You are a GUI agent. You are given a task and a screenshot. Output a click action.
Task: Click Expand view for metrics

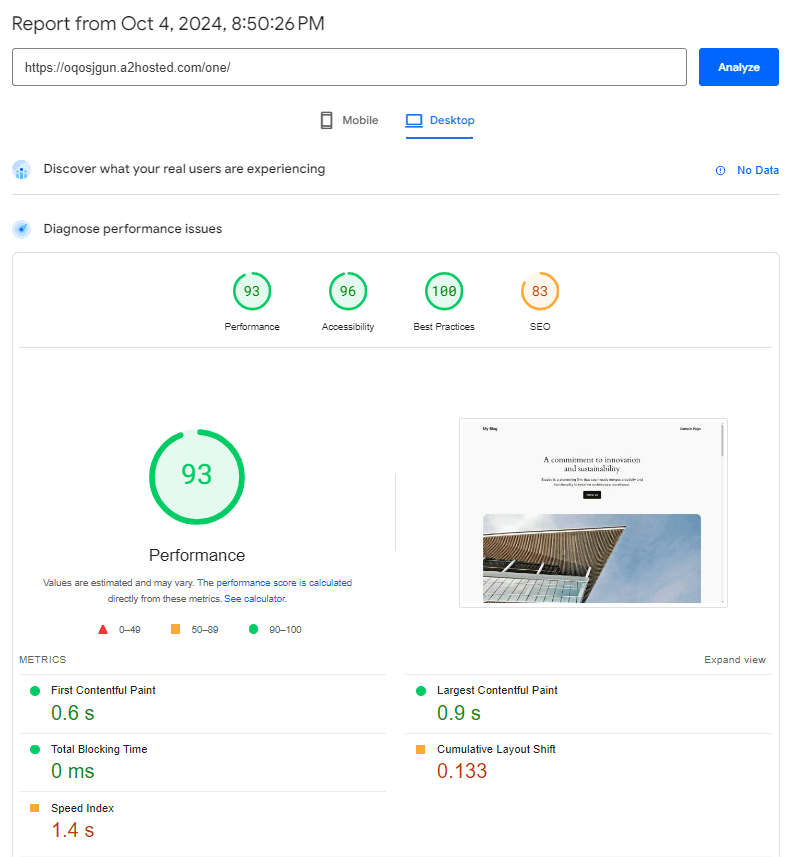tap(734, 660)
